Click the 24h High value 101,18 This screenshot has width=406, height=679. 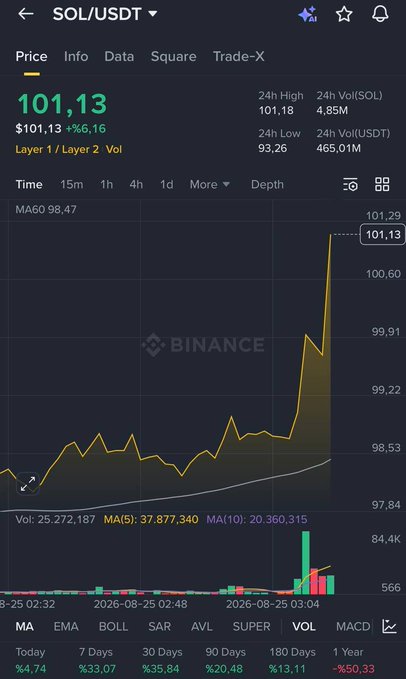click(x=276, y=110)
